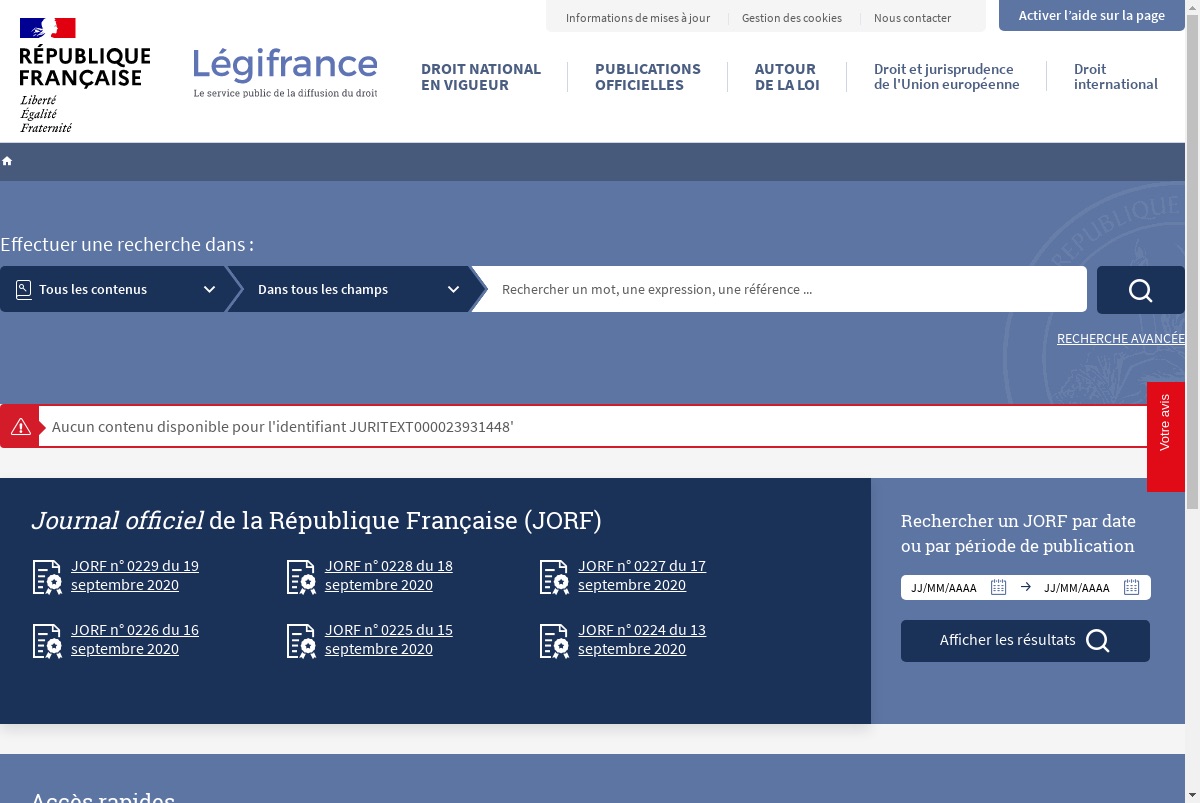Image resolution: width=1200 pixels, height=803 pixels.
Task: Click the document icon beside JORF n° 0228
Action: [x=301, y=577]
